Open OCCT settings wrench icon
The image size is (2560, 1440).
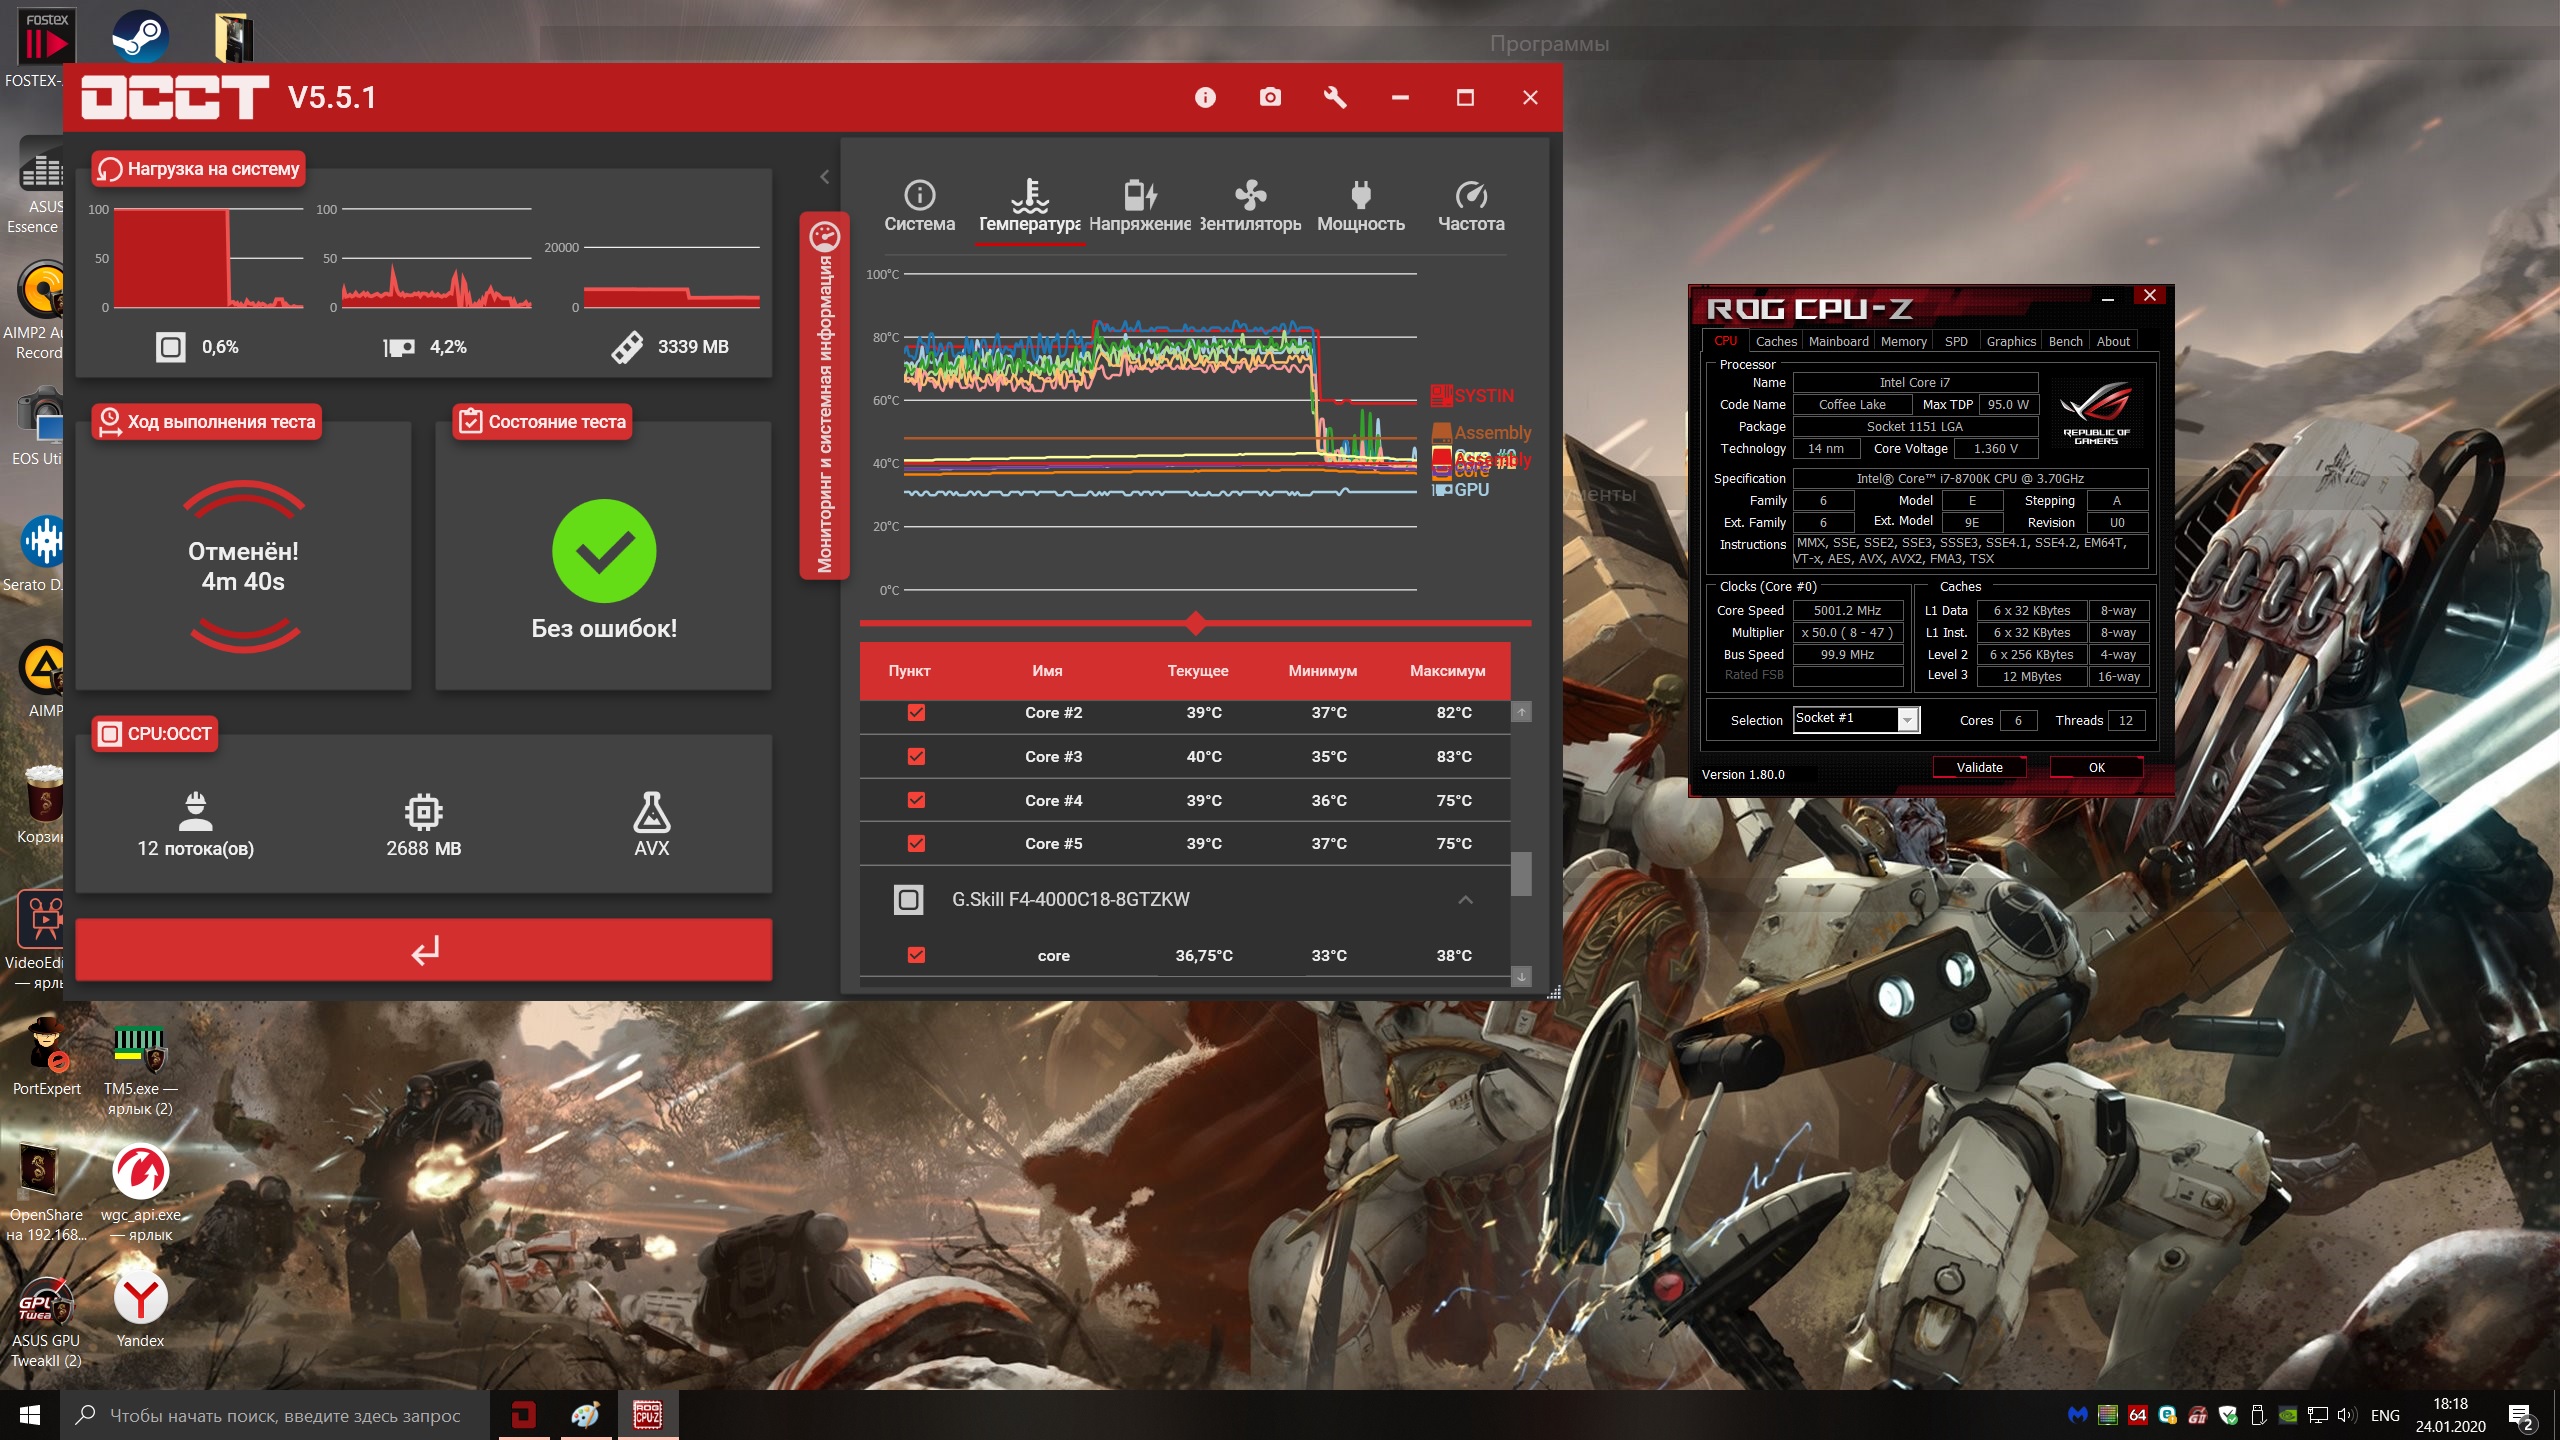click(x=1335, y=97)
